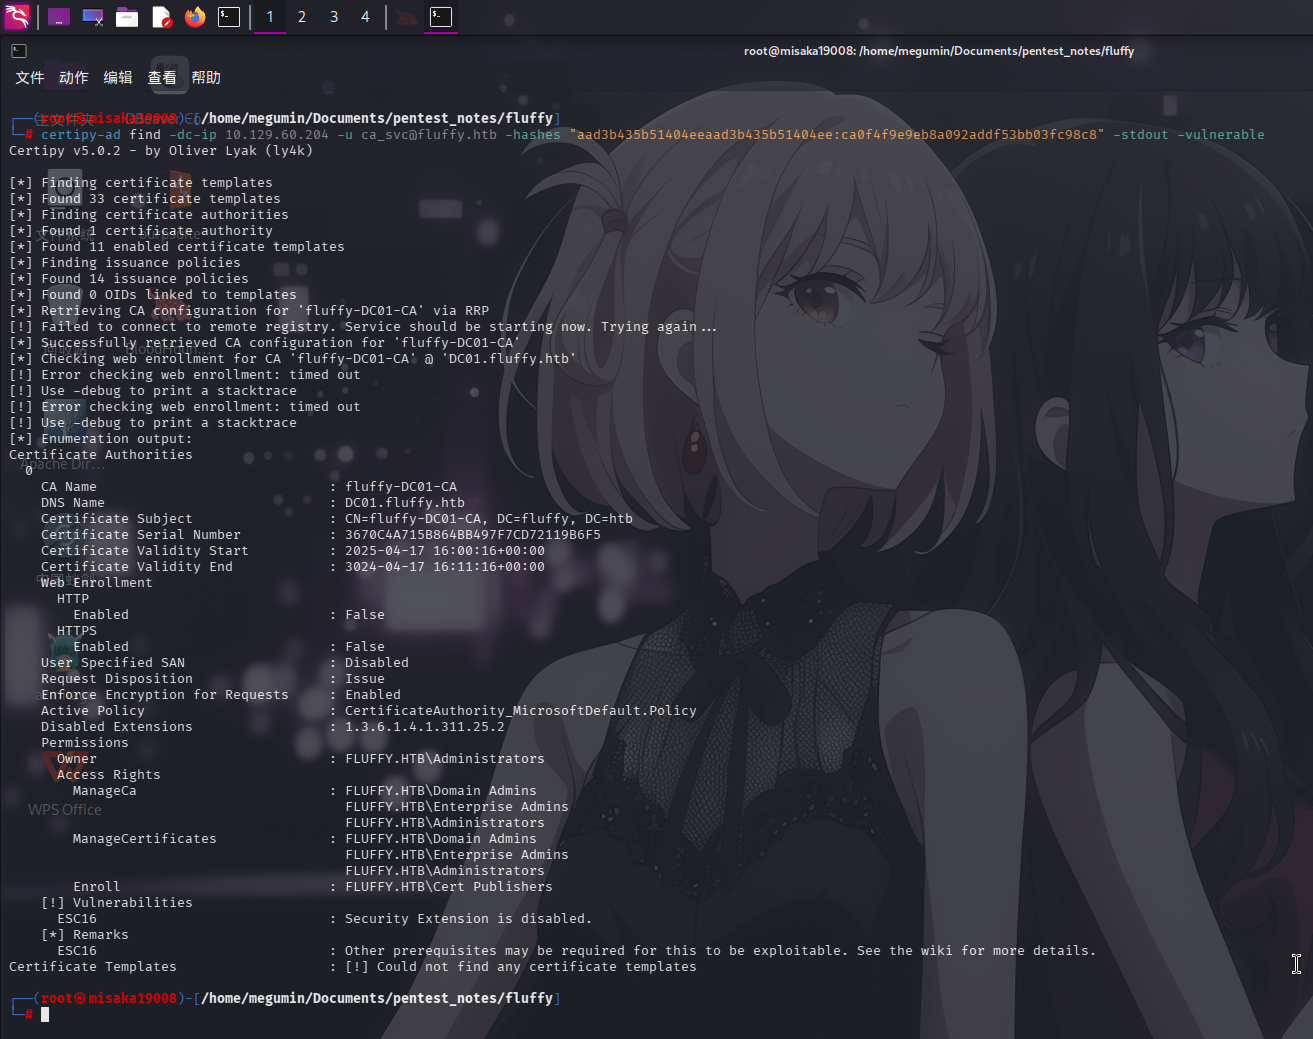This screenshot has height=1039, width=1313.
Task: Click the Active Policy value
Action: click(521, 711)
